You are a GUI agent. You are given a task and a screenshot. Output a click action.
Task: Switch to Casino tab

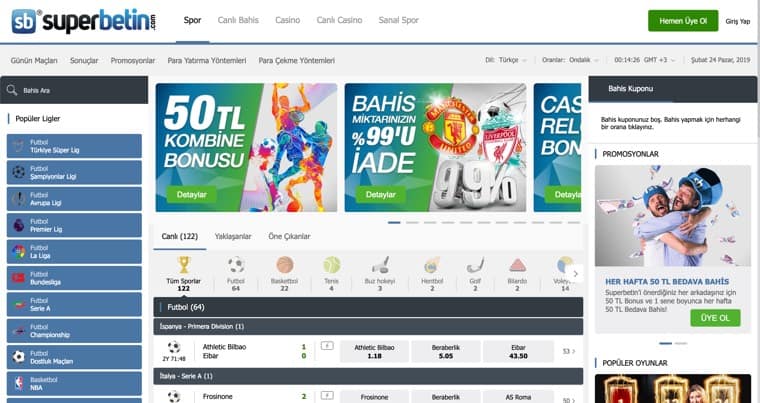click(x=287, y=20)
